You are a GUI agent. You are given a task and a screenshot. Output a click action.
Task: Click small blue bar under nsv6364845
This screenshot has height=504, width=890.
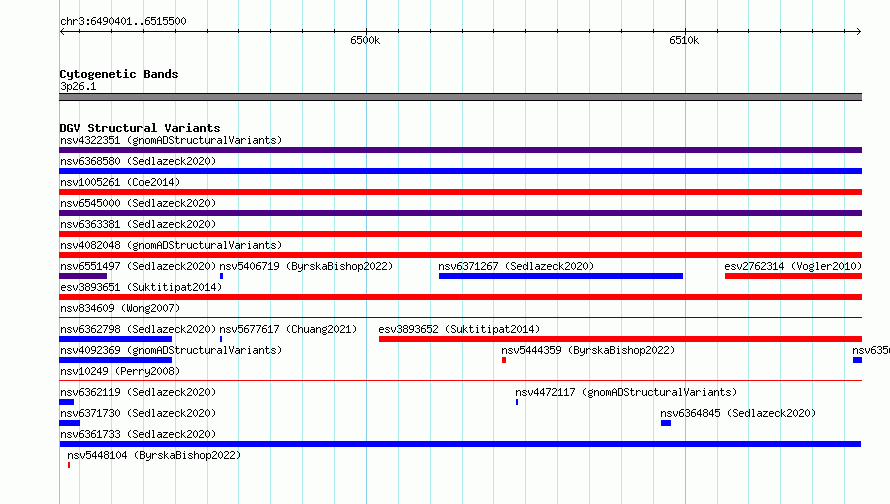[666, 423]
